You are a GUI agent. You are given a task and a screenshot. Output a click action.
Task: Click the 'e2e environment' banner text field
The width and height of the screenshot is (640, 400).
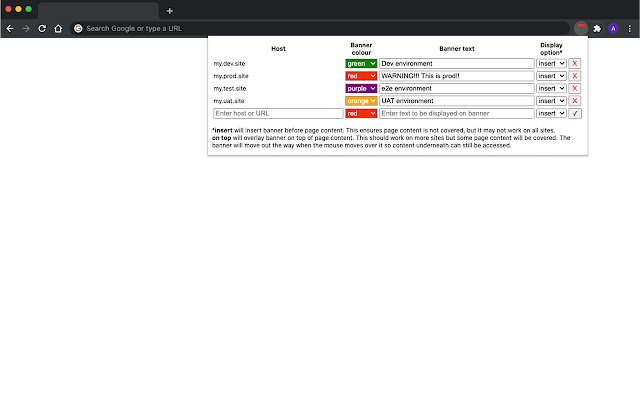tap(457, 89)
